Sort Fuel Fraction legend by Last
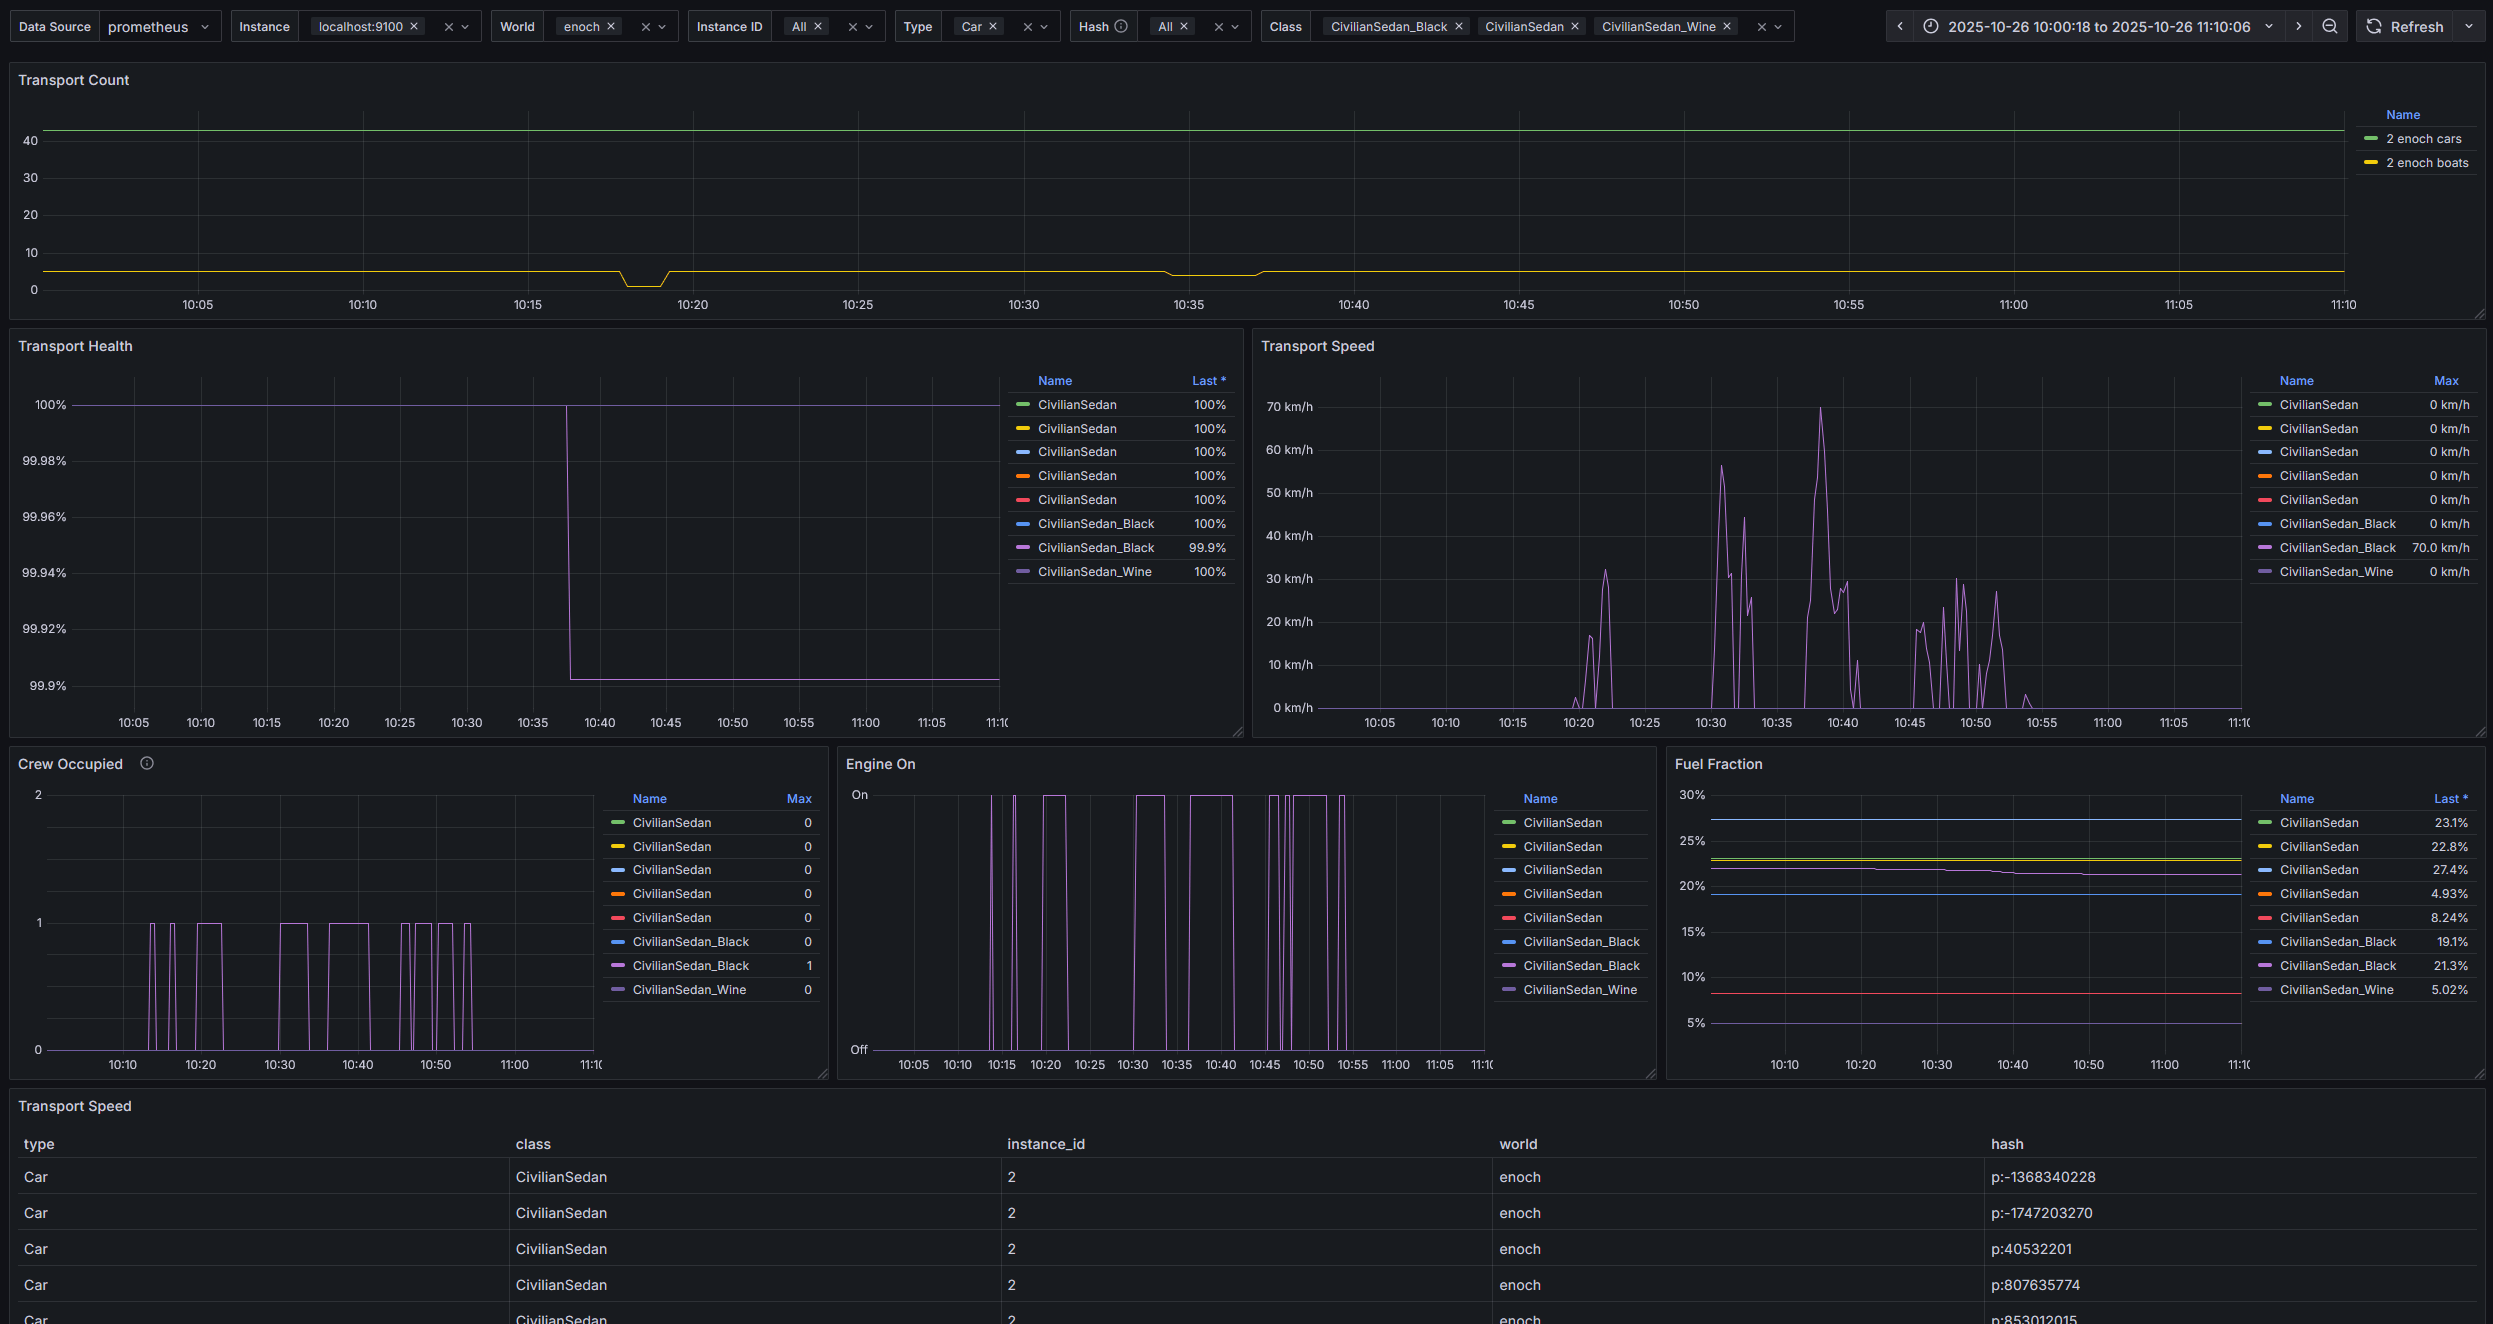 pyautogui.click(x=2450, y=799)
